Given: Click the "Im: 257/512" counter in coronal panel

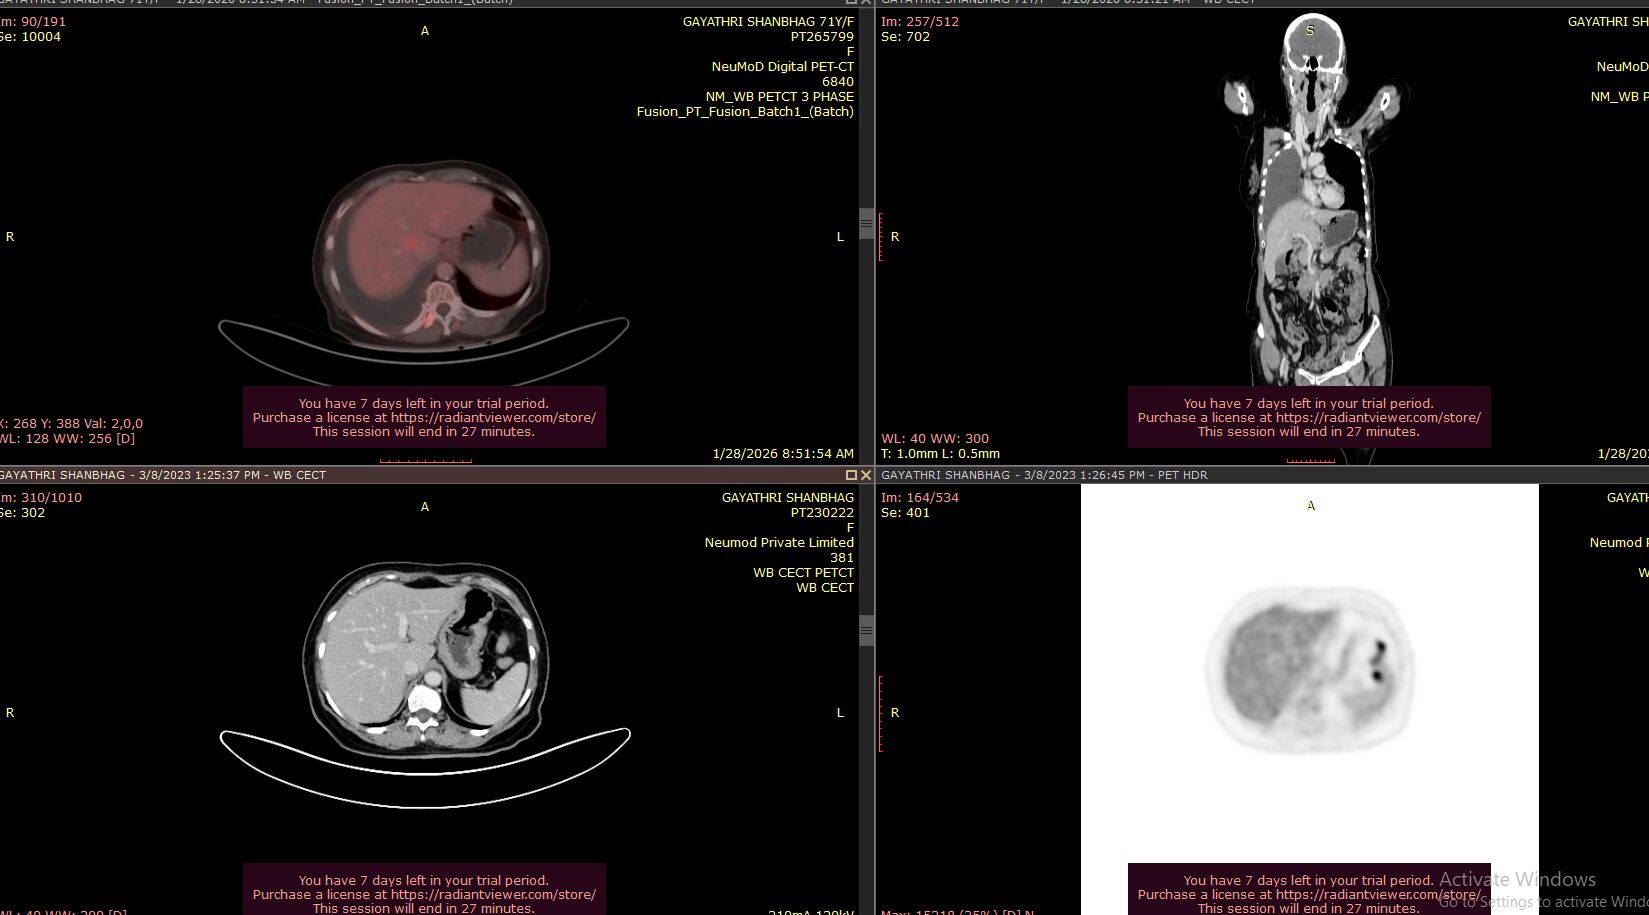Looking at the screenshot, I should point(920,21).
